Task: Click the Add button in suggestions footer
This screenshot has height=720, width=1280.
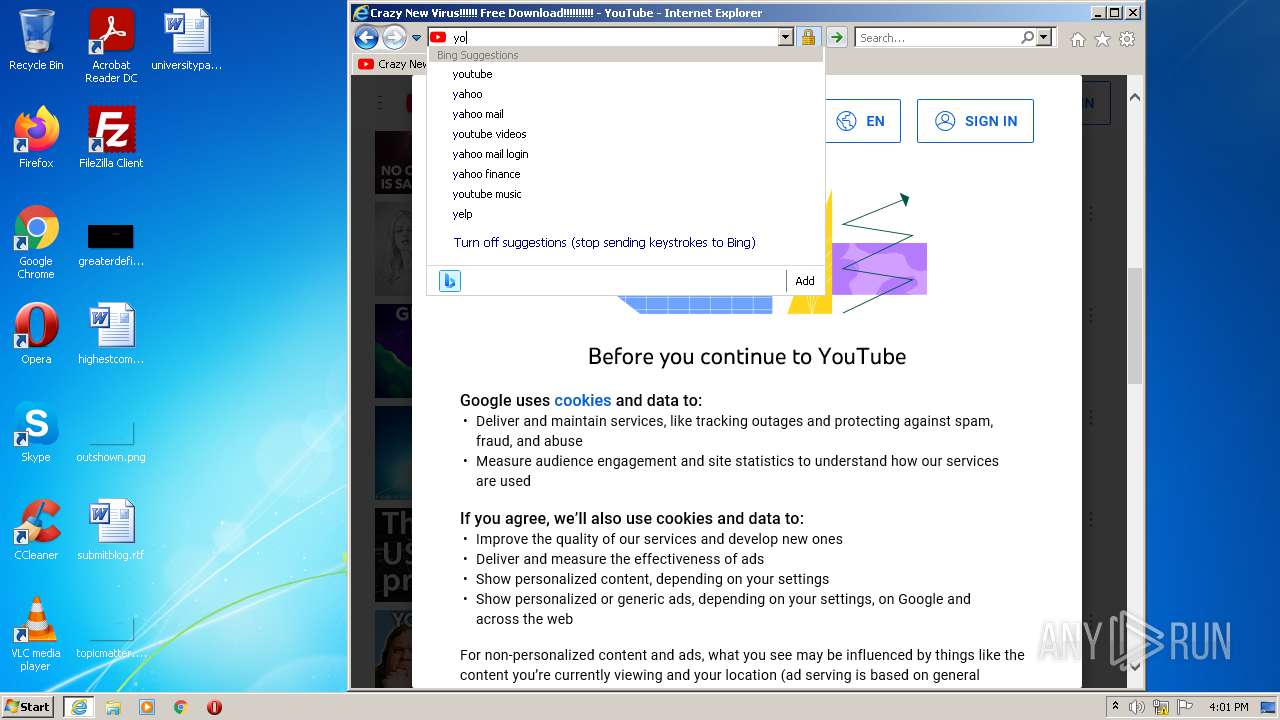Action: (805, 281)
